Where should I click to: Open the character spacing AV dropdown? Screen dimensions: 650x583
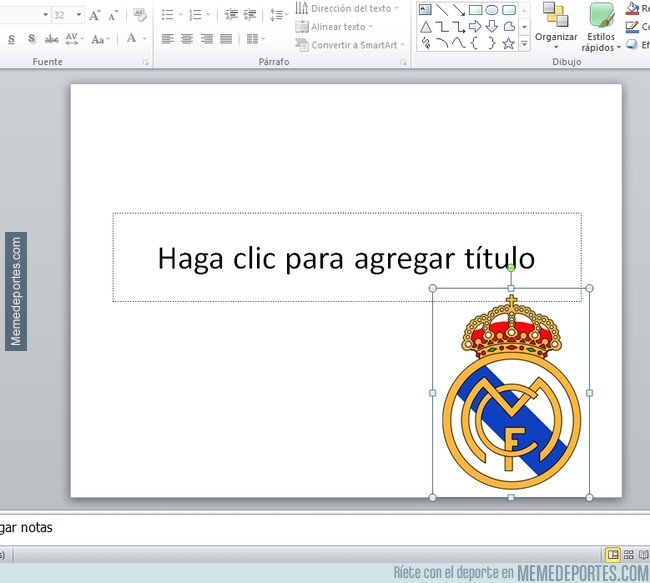click(x=74, y=39)
